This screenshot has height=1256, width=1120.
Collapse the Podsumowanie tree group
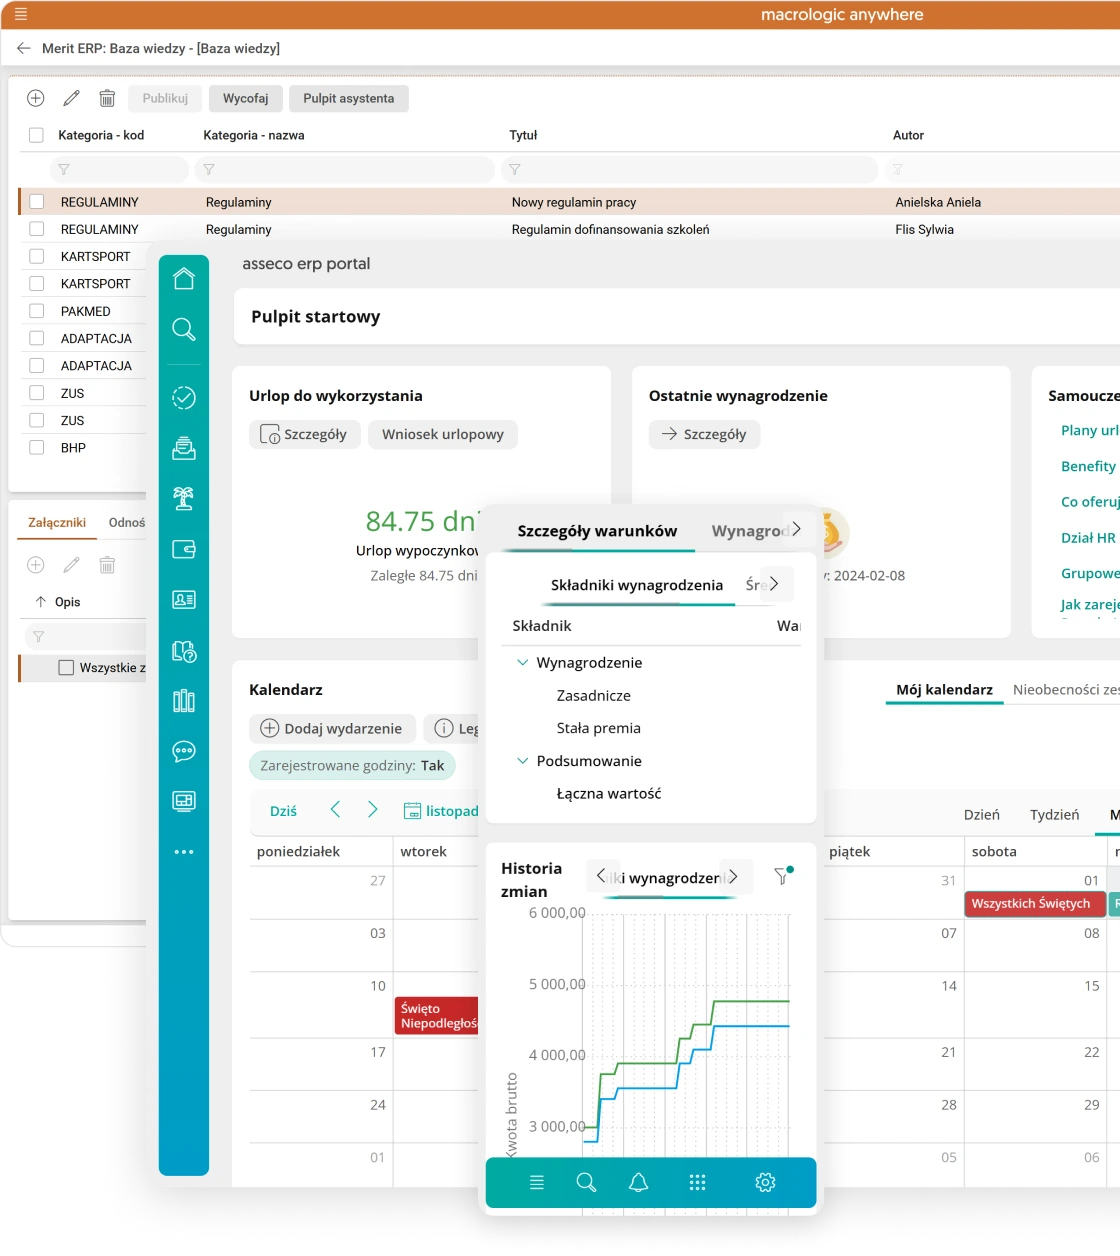pos(522,761)
